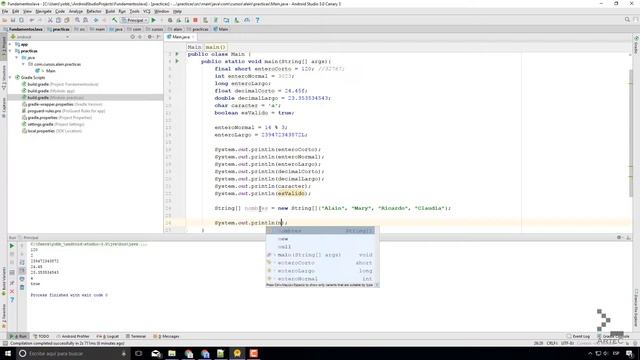Click scroll-from-source target icon in Project panel
The image size is (640, 360).
tap(132, 37)
